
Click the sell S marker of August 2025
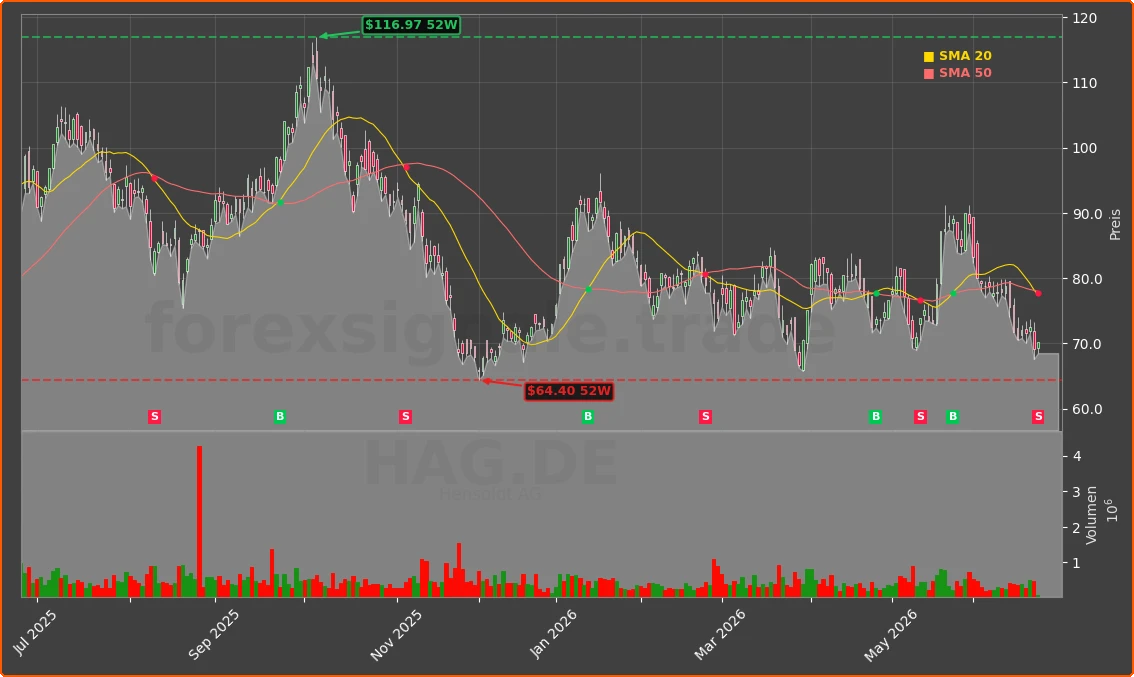[154, 417]
